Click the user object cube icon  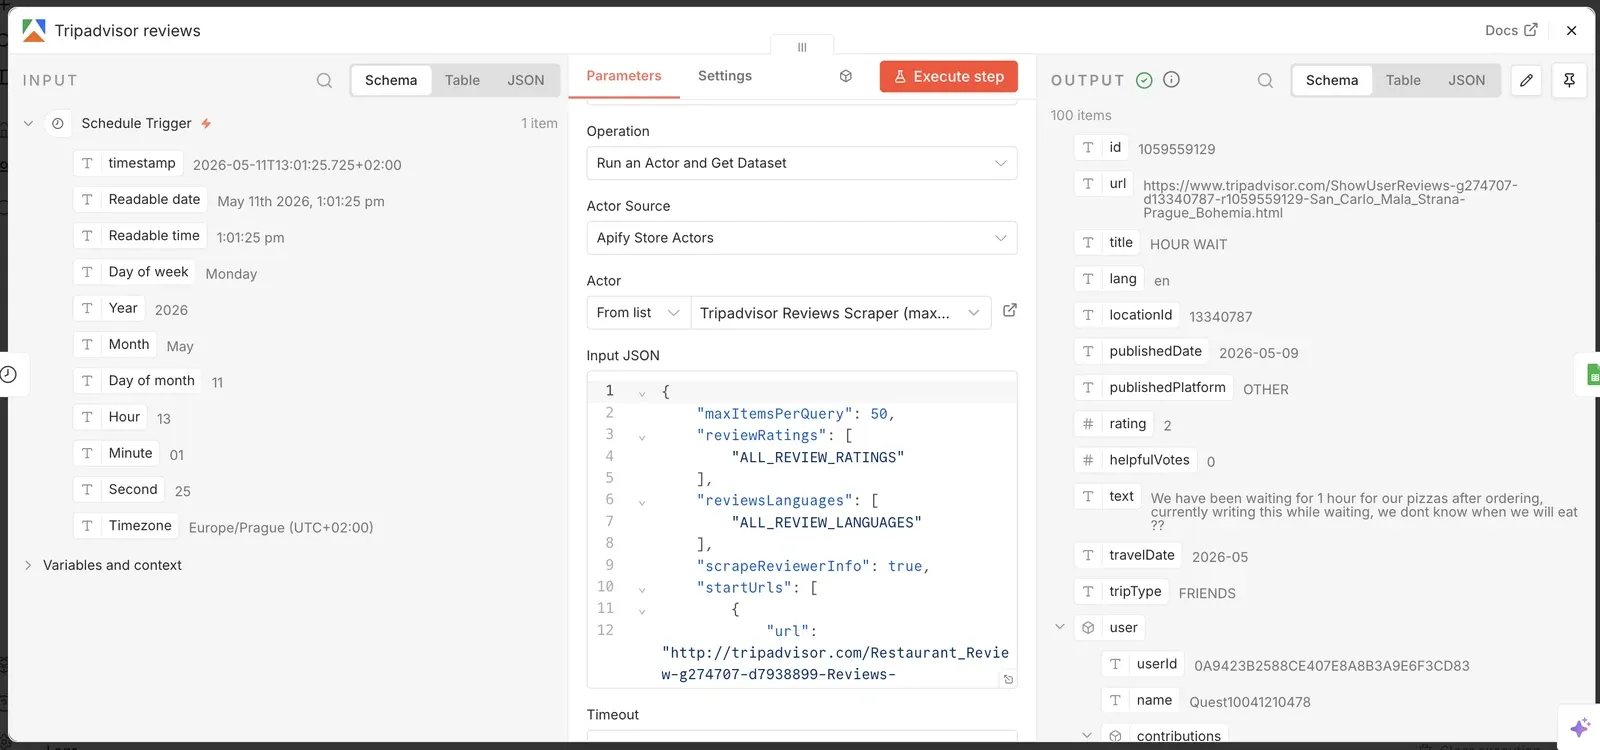1088,628
